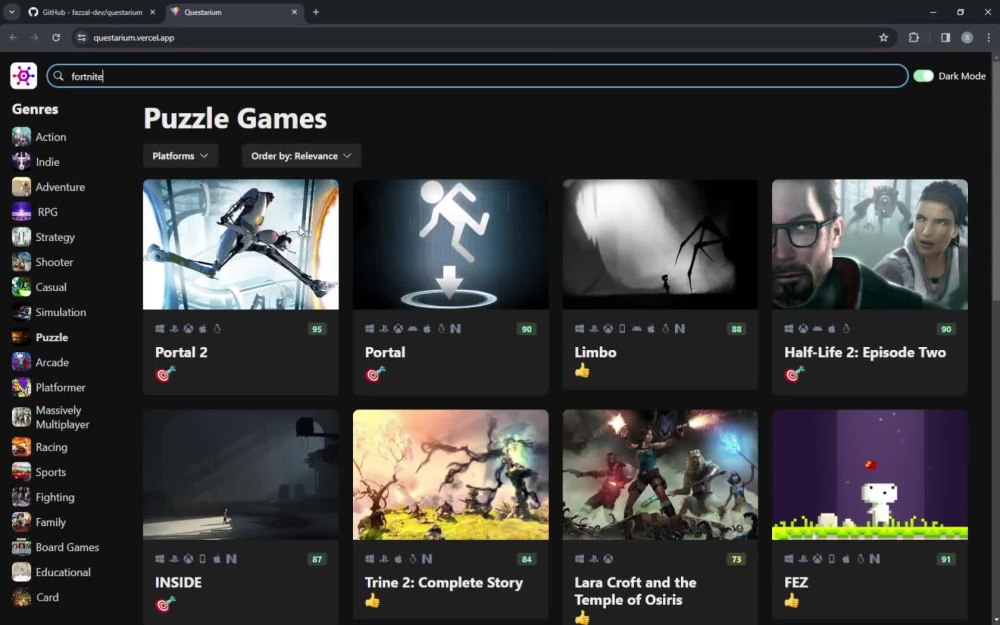Viewport: 1000px width, 625px height.
Task: Open the Puzzle genre label
Action: [52, 337]
